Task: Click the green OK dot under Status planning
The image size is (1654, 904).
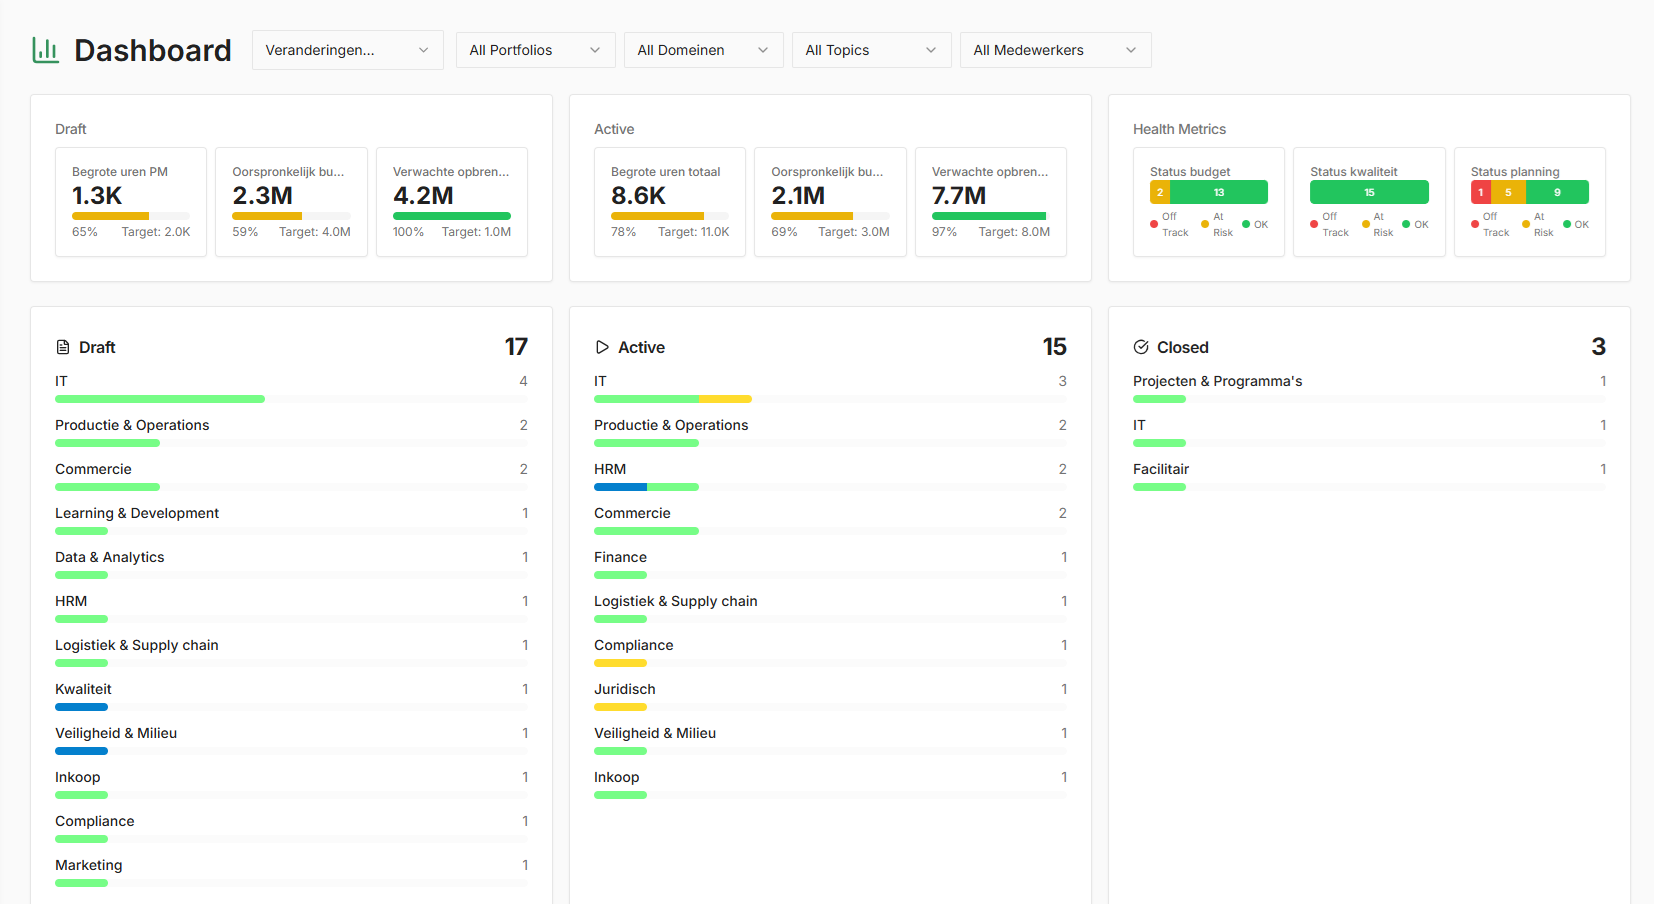Action: [1566, 224]
